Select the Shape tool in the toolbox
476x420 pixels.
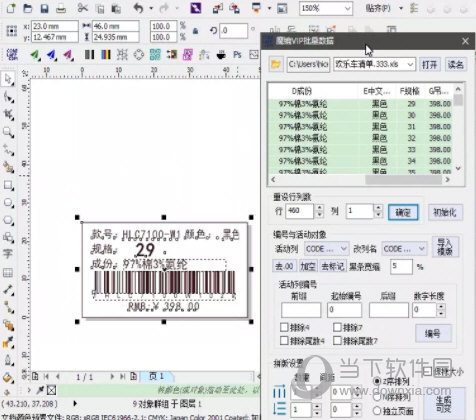[8, 97]
